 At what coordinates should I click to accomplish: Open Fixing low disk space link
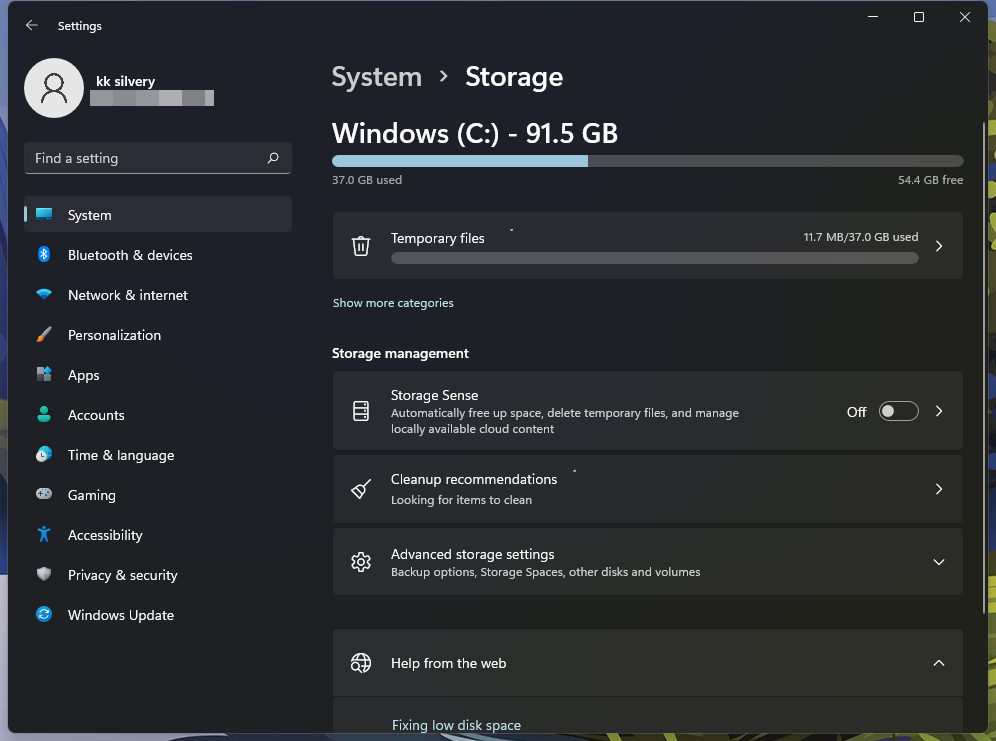pyautogui.click(x=456, y=725)
